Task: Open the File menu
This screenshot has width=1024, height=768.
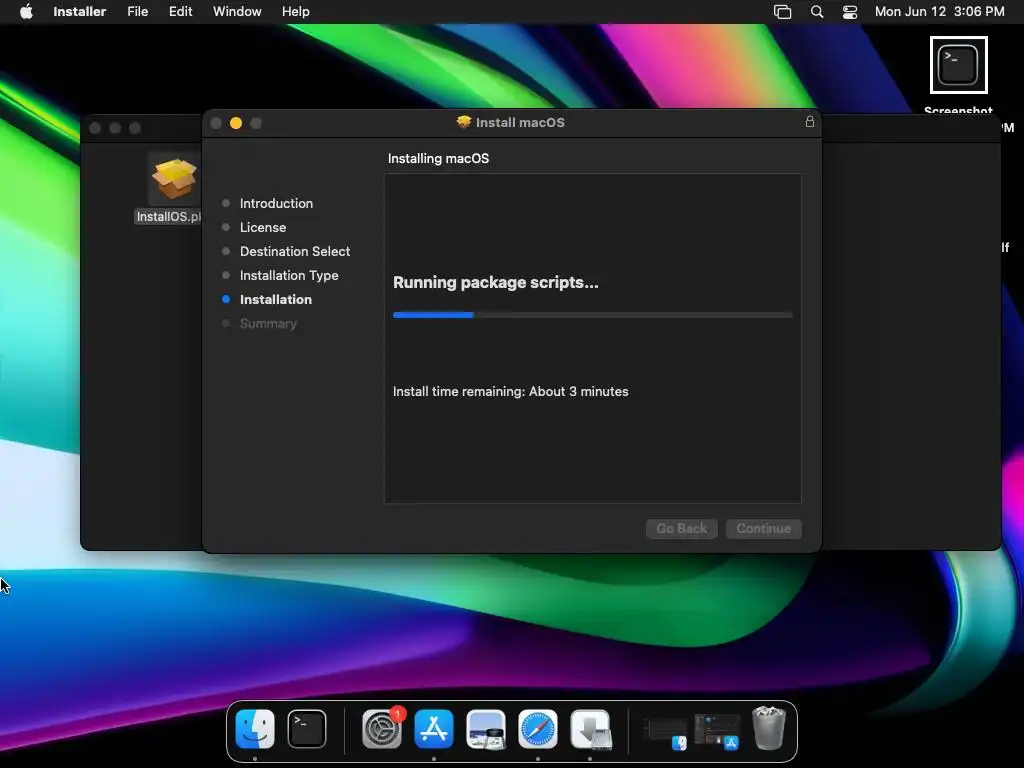Action: click(x=138, y=12)
